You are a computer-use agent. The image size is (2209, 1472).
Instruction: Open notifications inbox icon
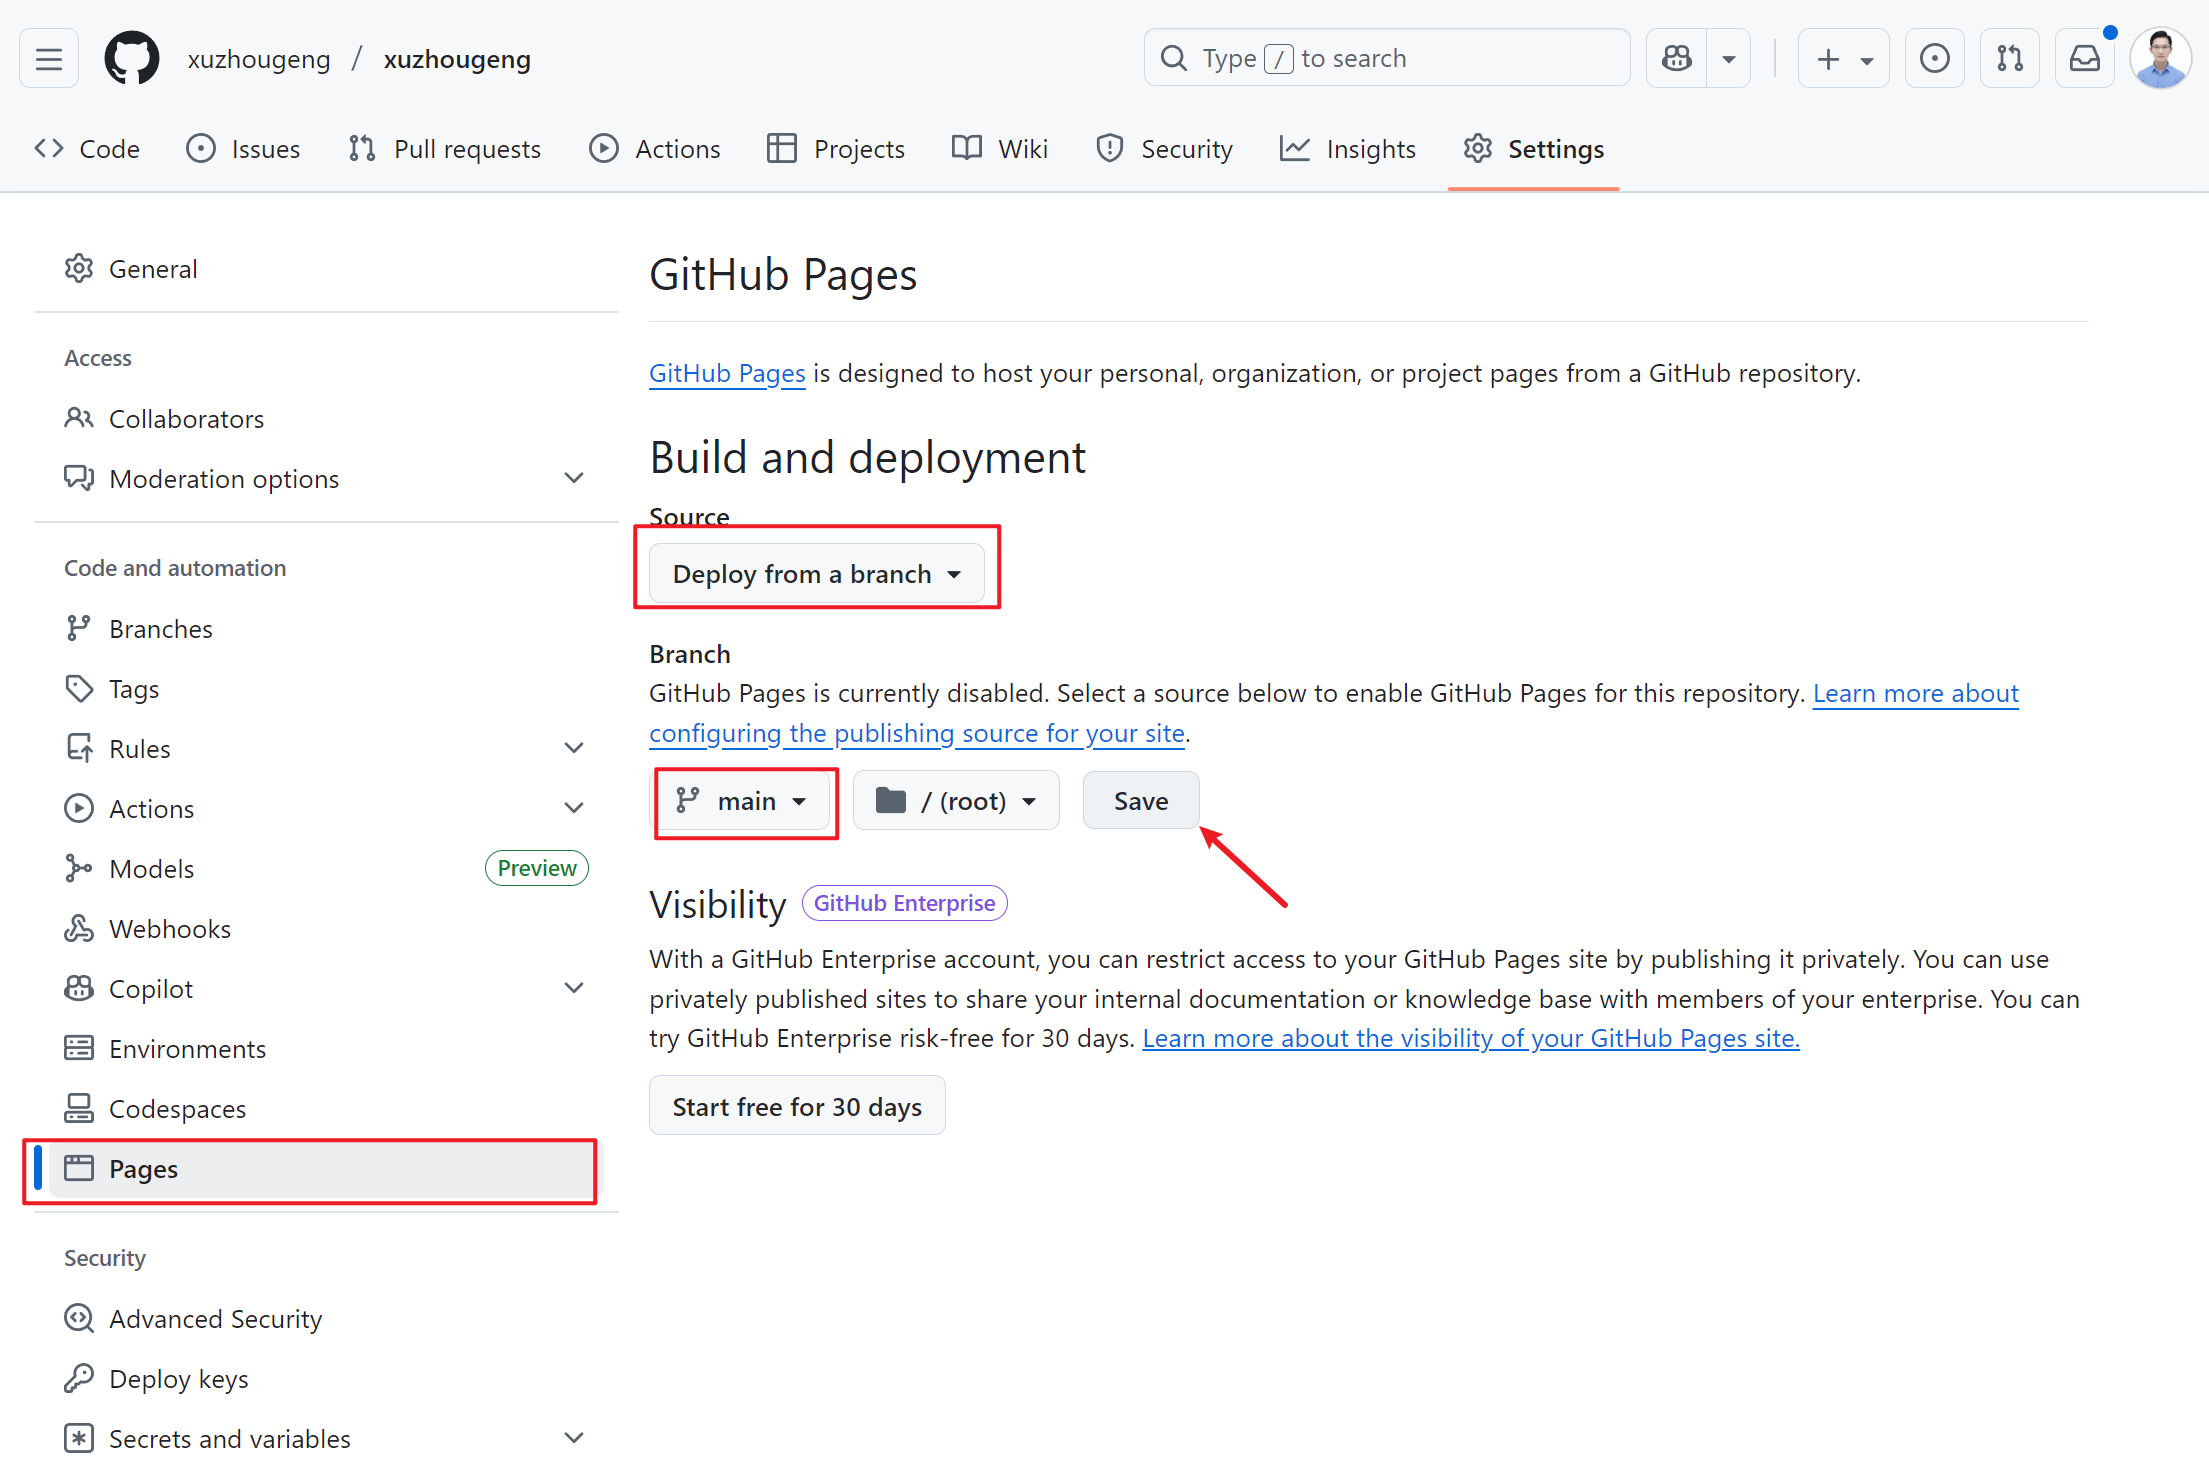[2084, 58]
